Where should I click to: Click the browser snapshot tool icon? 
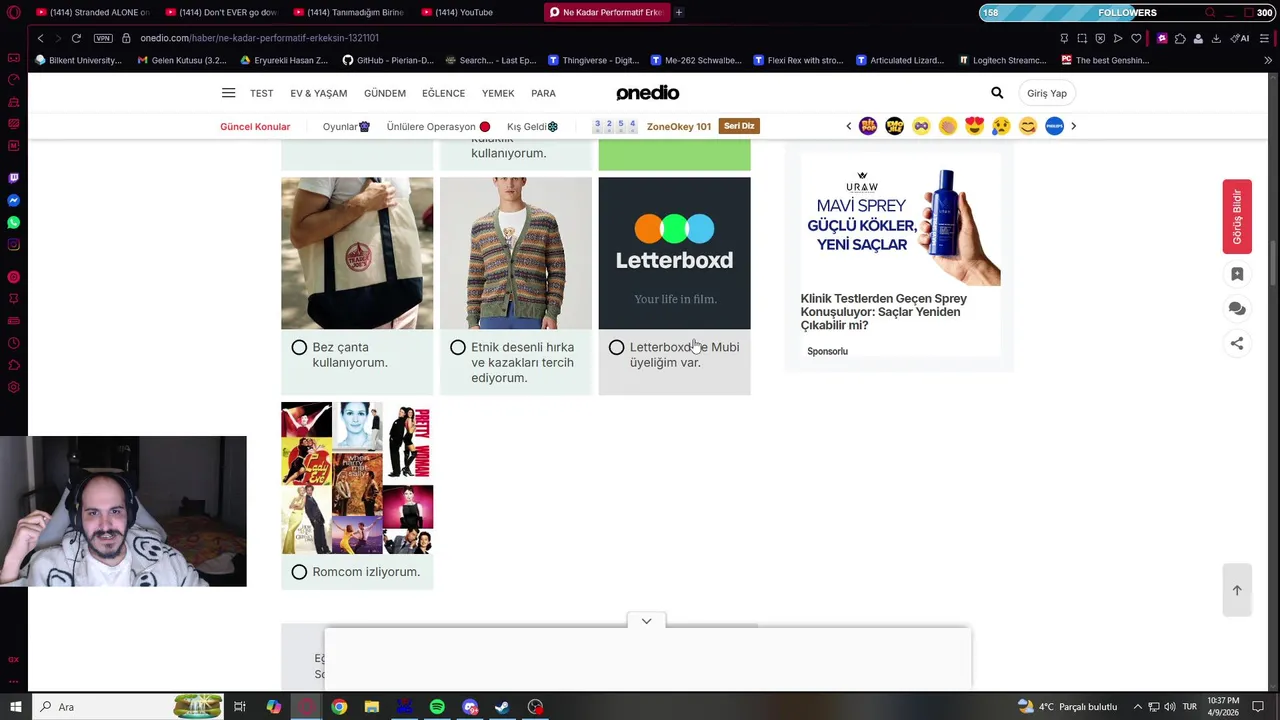point(1082,38)
